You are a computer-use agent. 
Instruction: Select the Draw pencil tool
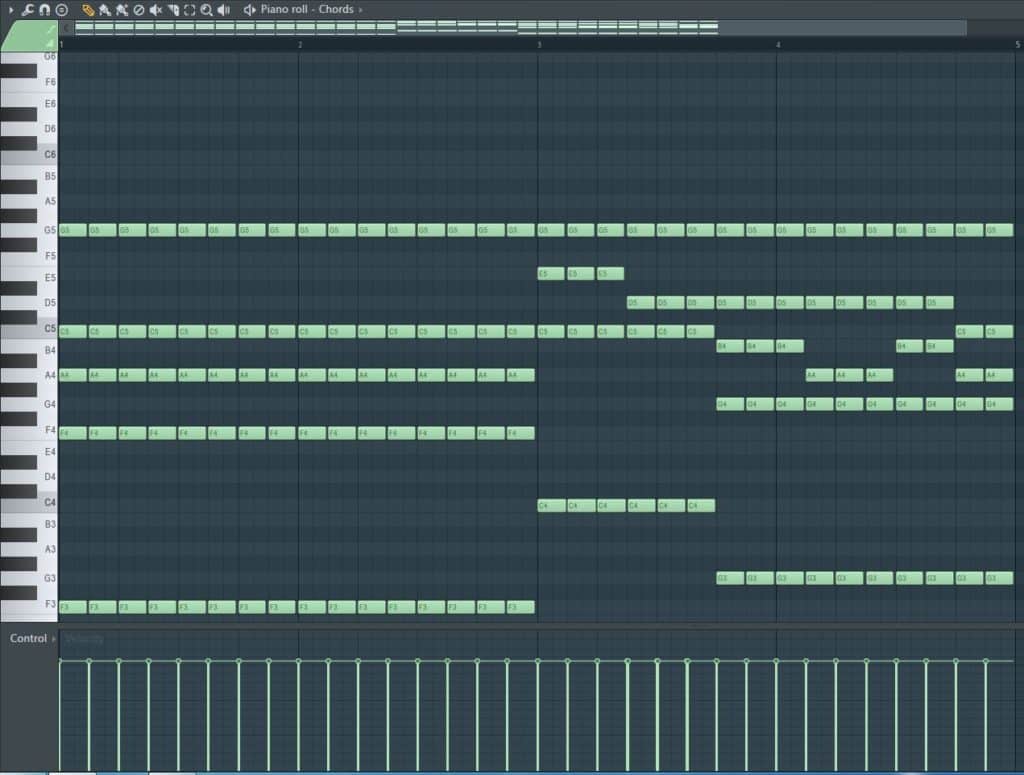(x=89, y=9)
